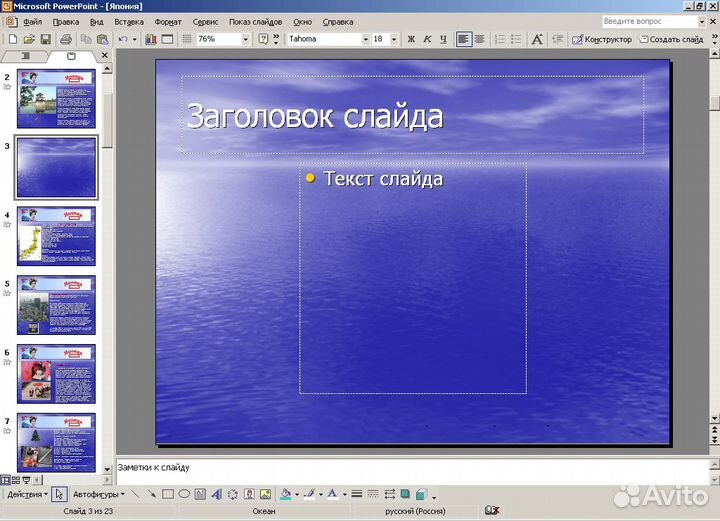Open the Вставка menu
Screen dimensions: 720x521
point(129,22)
